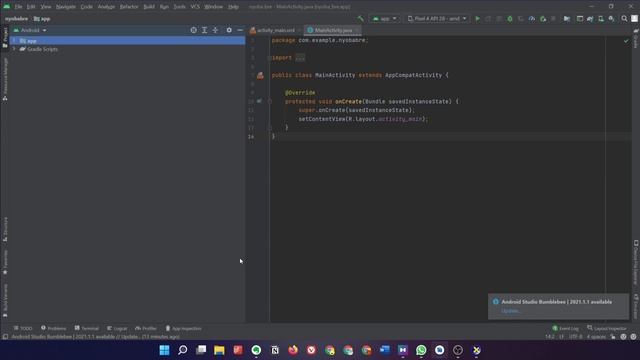The width and height of the screenshot is (640, 360).
Task: Open the Problems tool window
Action: 53,328
